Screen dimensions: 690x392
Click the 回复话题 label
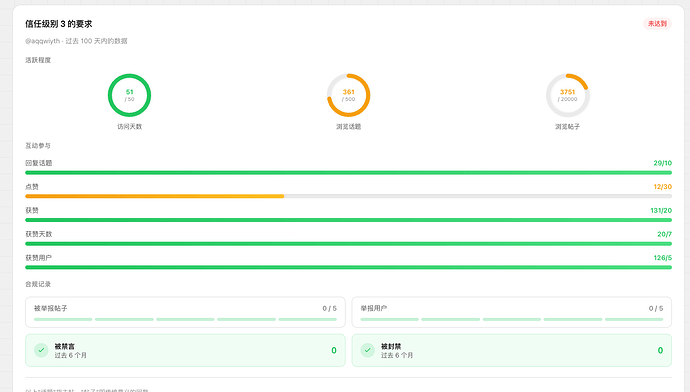(39, 163)
